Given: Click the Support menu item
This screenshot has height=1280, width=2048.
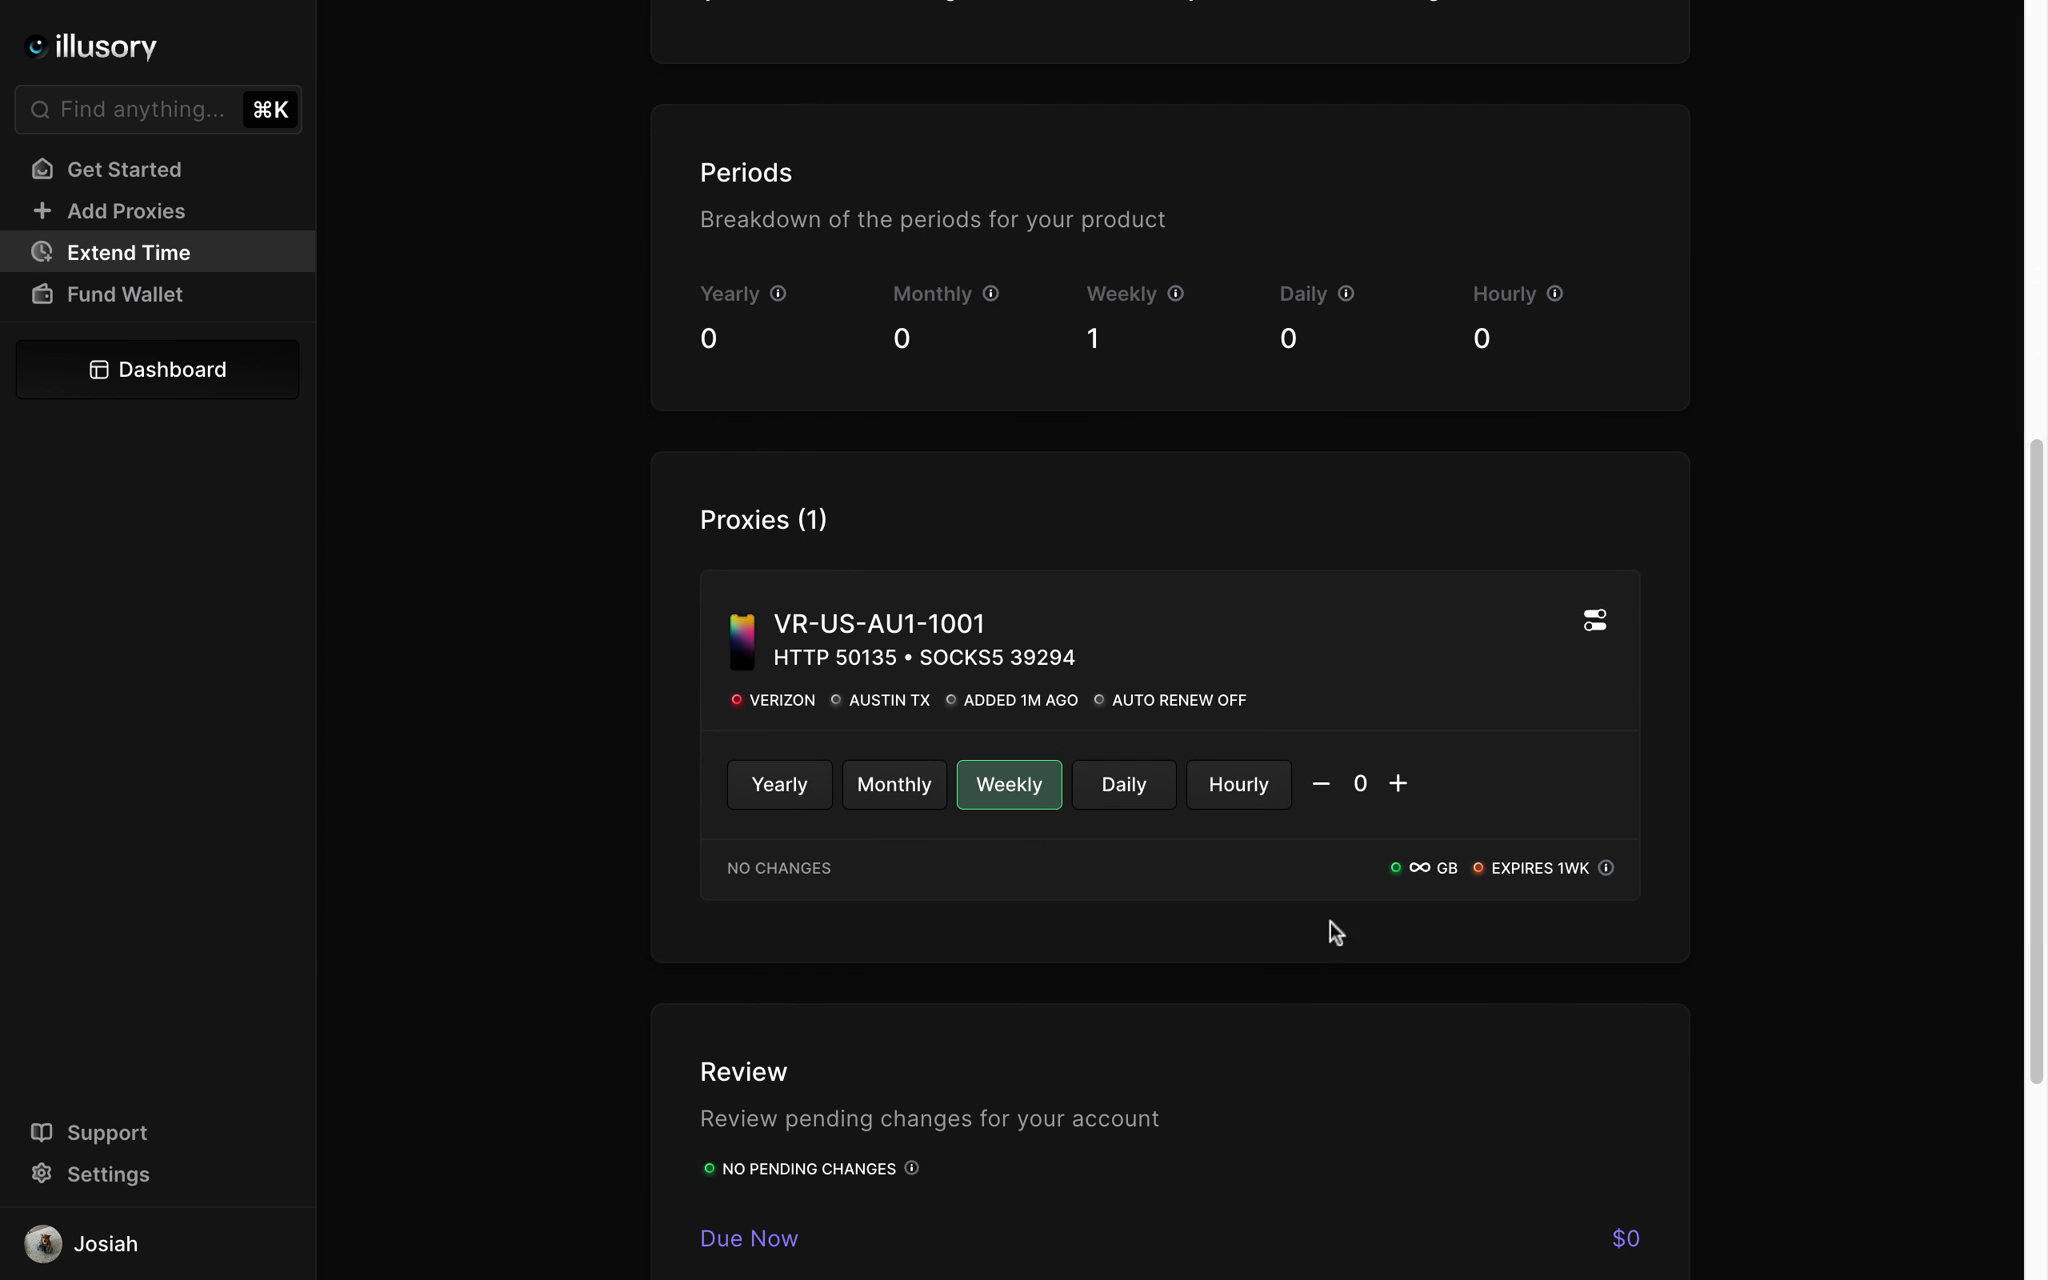Looking at the screenshot, I should (x=105, y=1133).
